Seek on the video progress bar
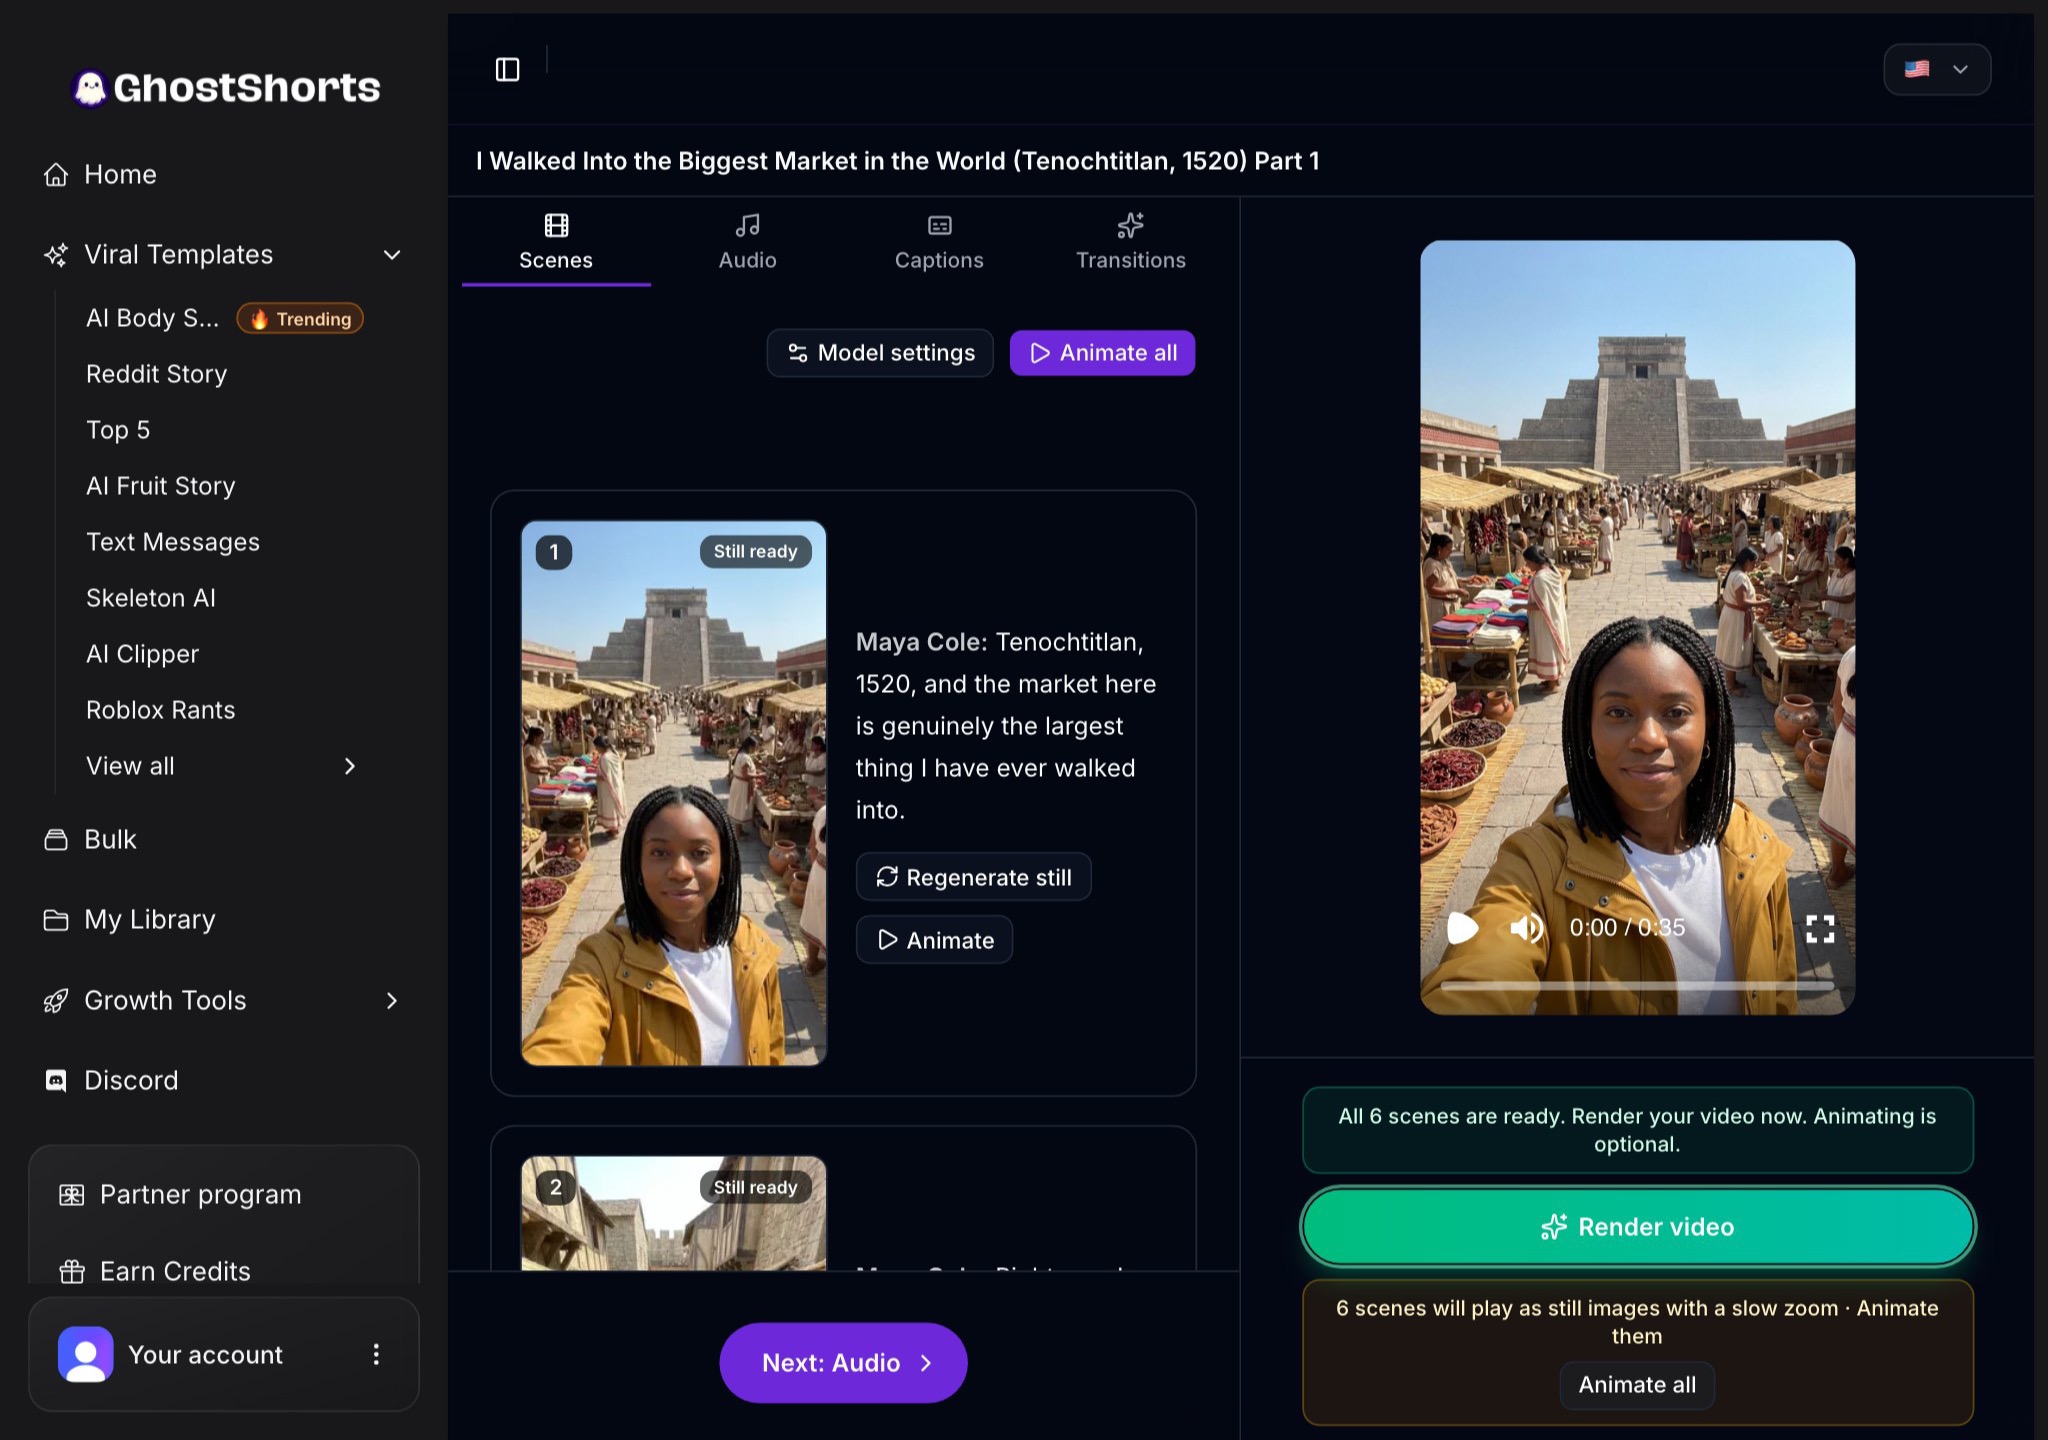Screen dimensions: 2048x1440 pyautogui.click(x=1637, y=985)
